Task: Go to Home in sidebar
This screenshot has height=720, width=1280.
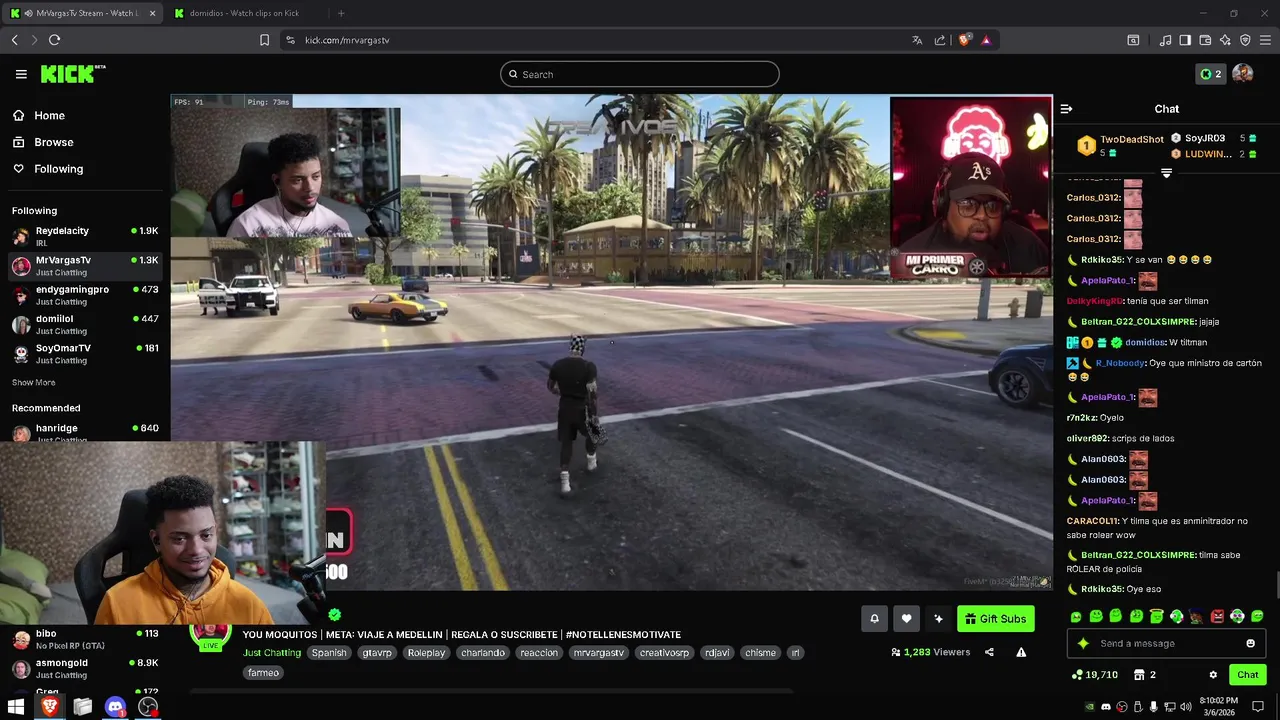Action: (x=49, y=115)
